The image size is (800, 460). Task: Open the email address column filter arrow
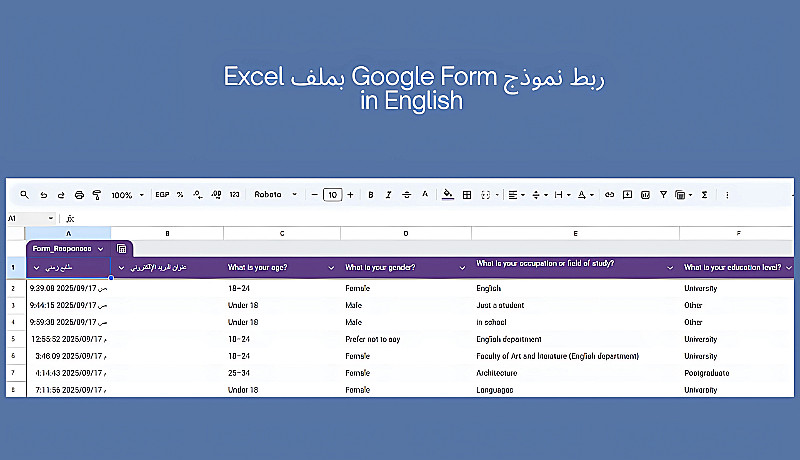click(x=121, y=268)
